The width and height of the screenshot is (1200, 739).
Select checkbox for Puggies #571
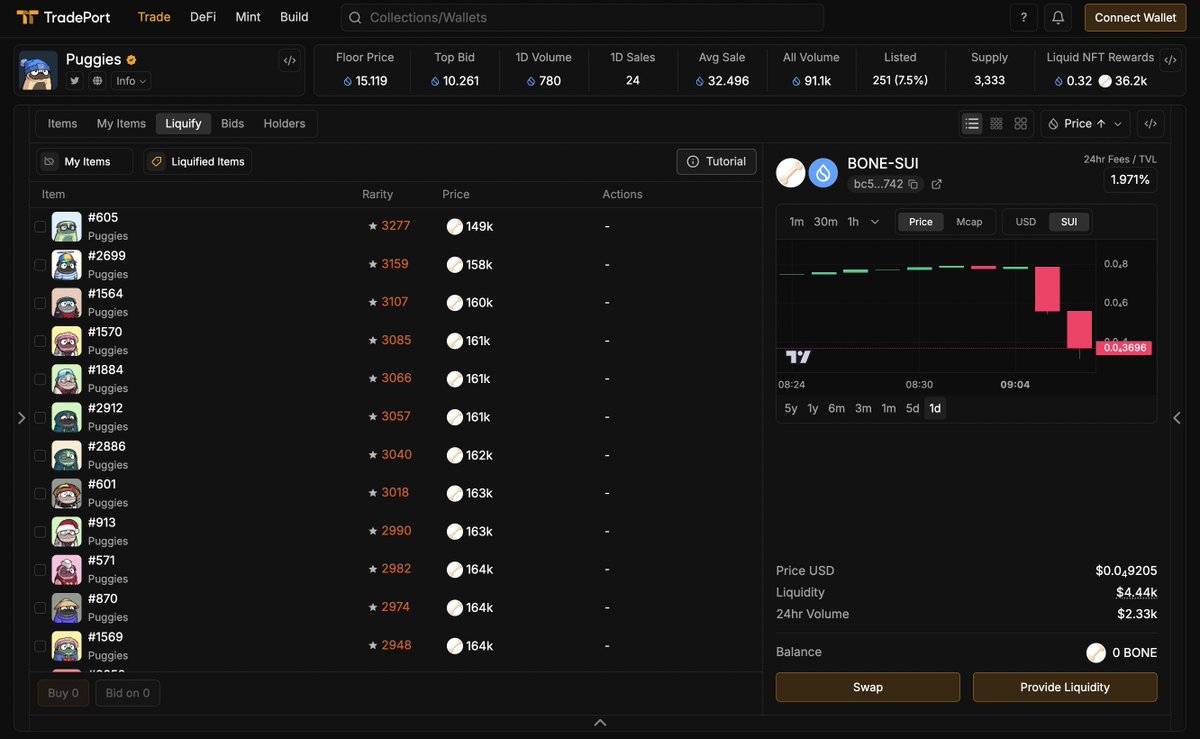coord(40,569)
